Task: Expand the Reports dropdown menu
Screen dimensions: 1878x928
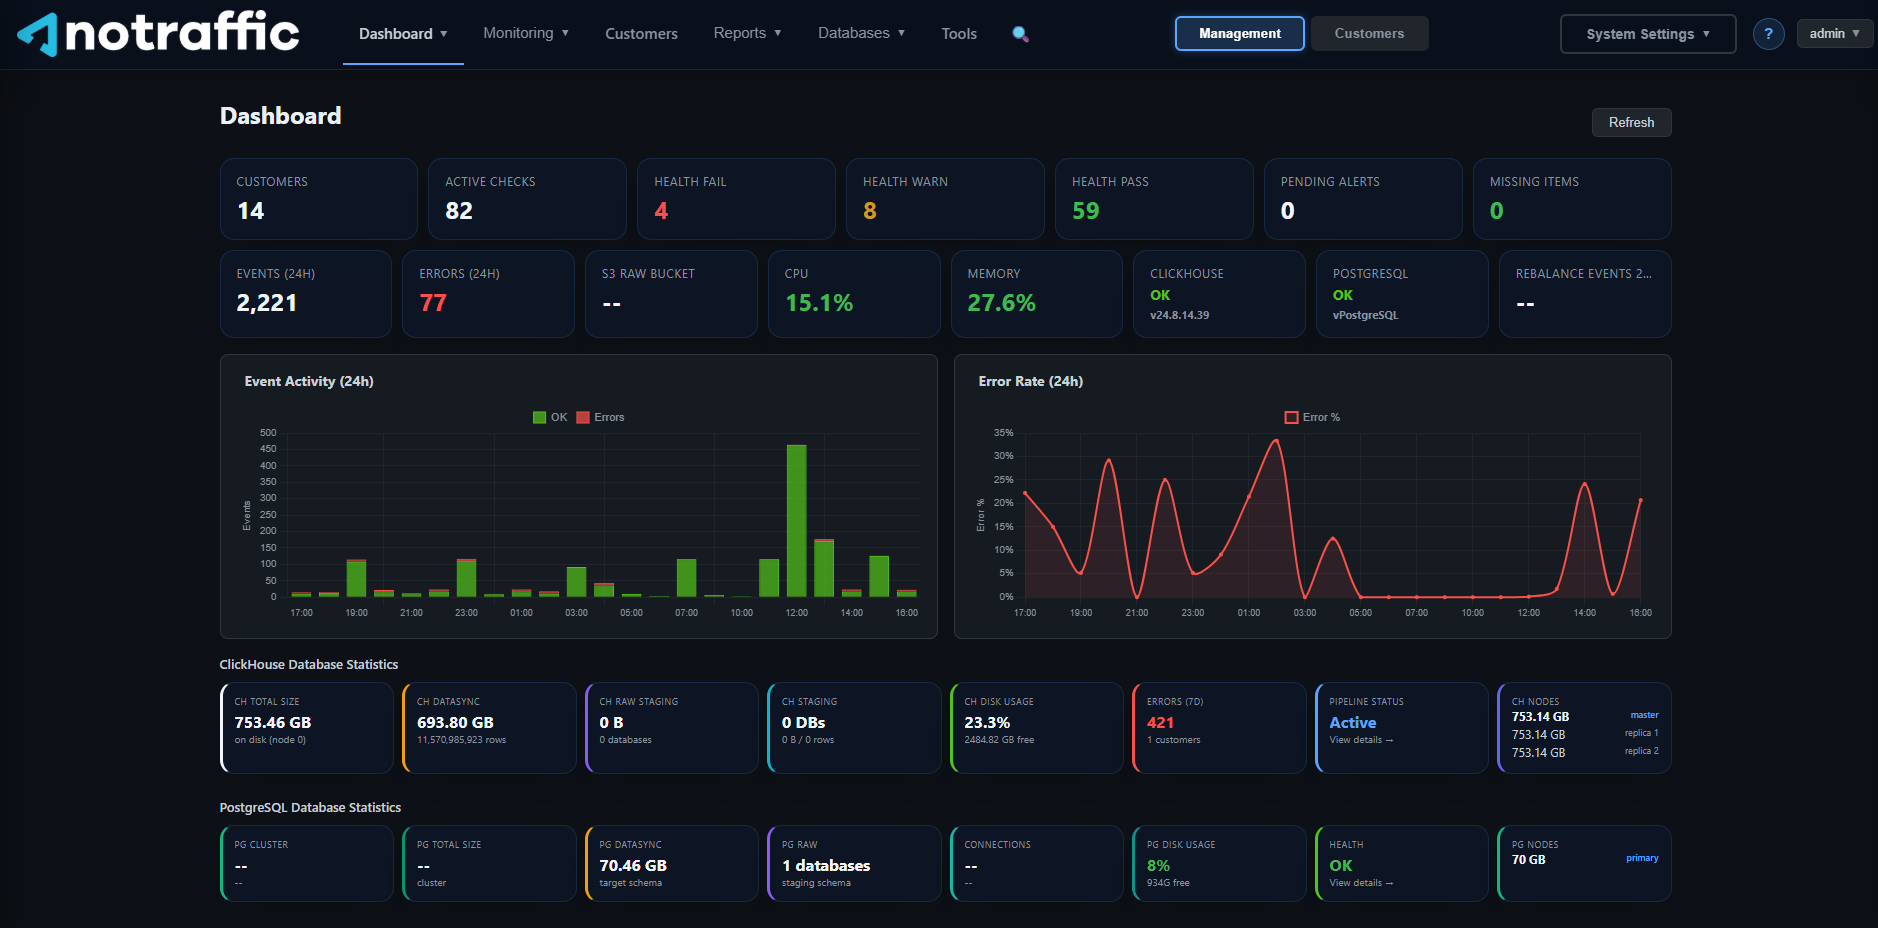Action: (747, 33)
